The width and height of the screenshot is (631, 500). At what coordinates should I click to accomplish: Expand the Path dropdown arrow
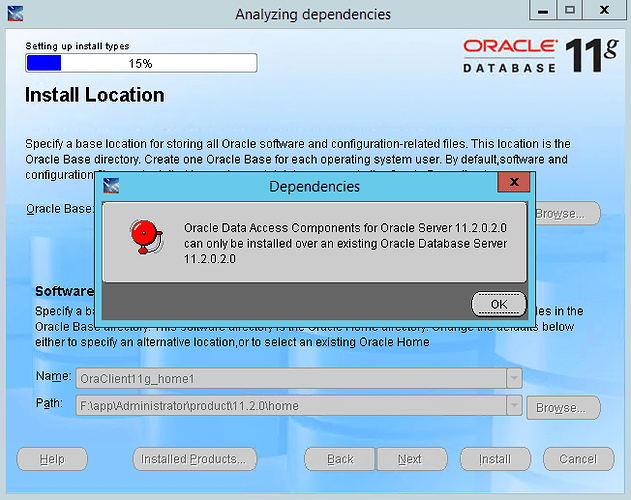coord(514,405)
